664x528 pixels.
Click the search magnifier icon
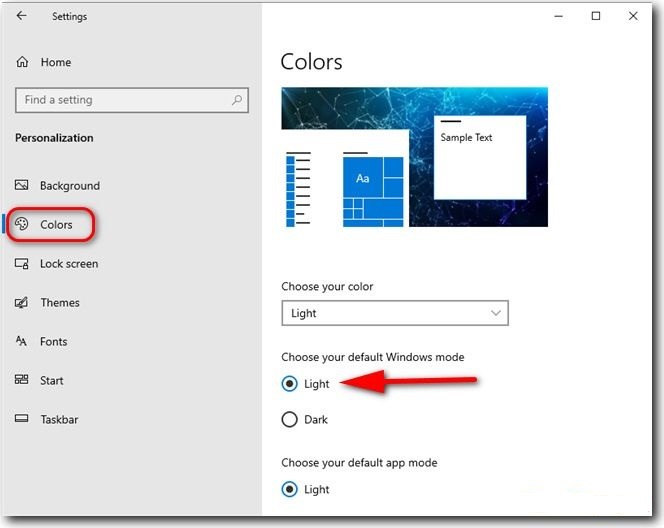[x=237, y=100]
